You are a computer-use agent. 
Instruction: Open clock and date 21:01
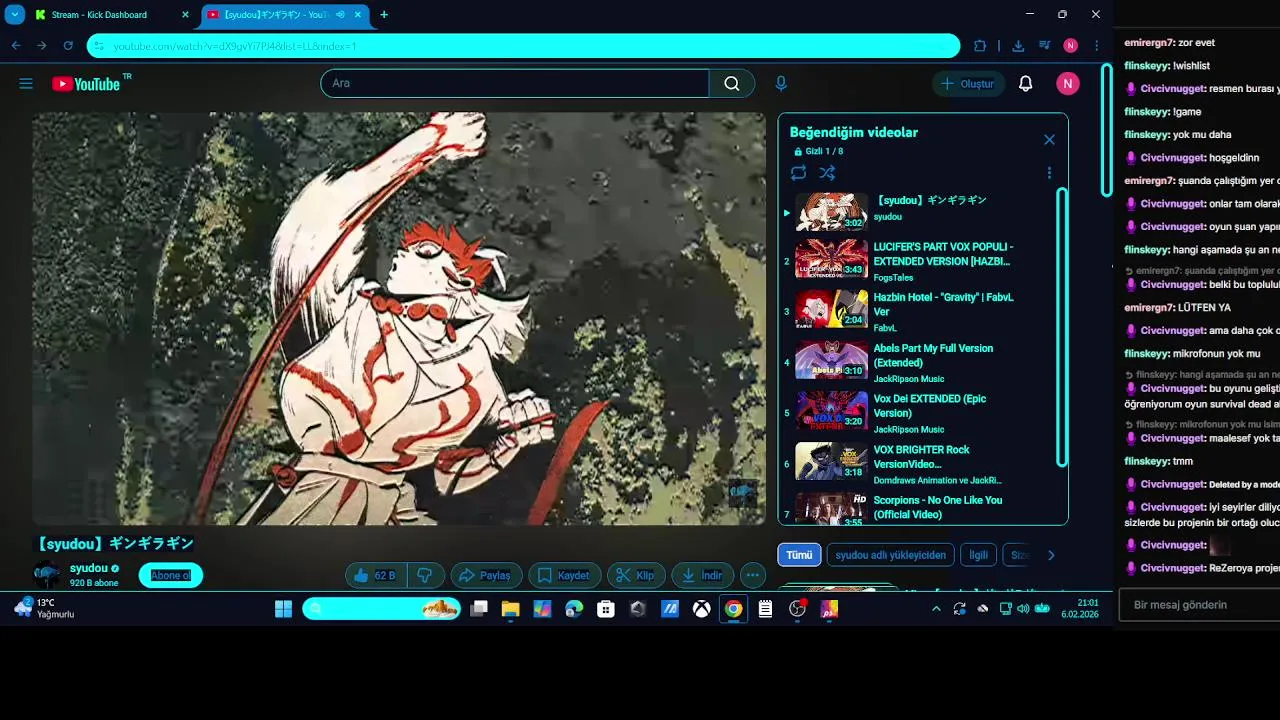[1078, 609]
